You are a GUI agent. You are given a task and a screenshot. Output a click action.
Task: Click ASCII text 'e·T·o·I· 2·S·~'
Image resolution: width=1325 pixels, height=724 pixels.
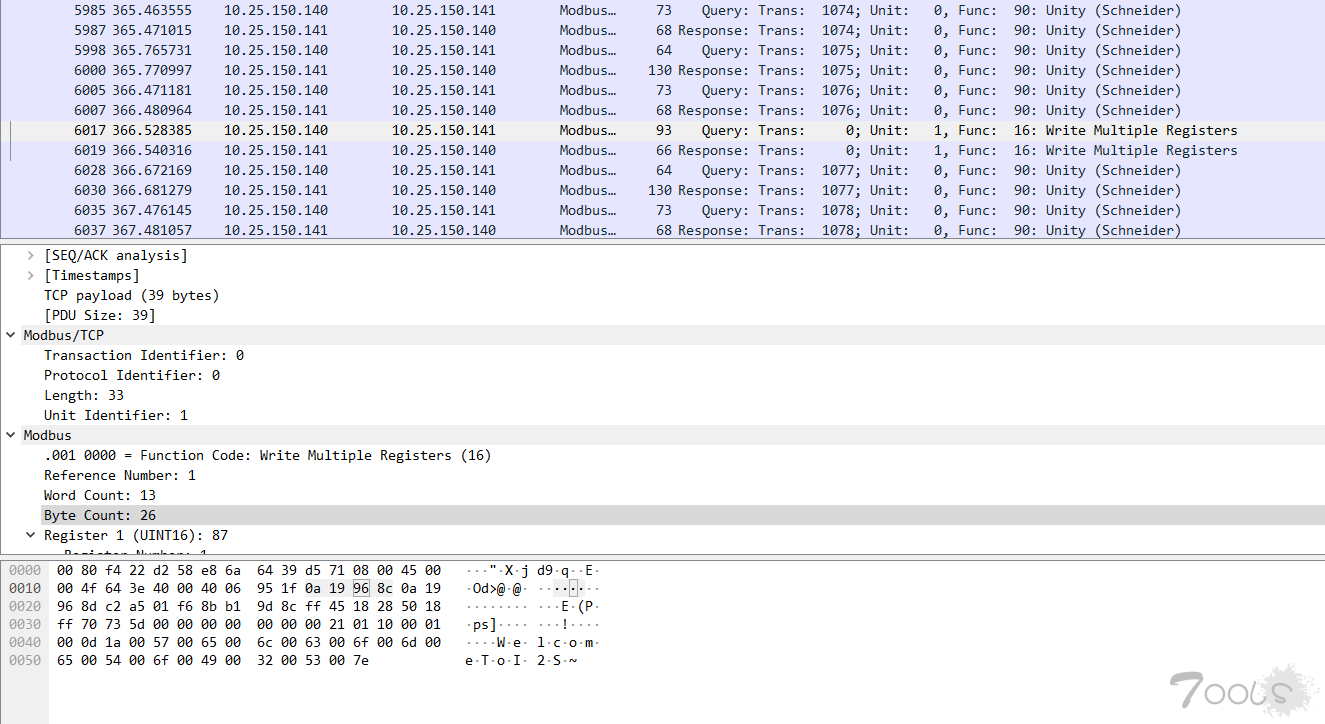coord(521,660)
